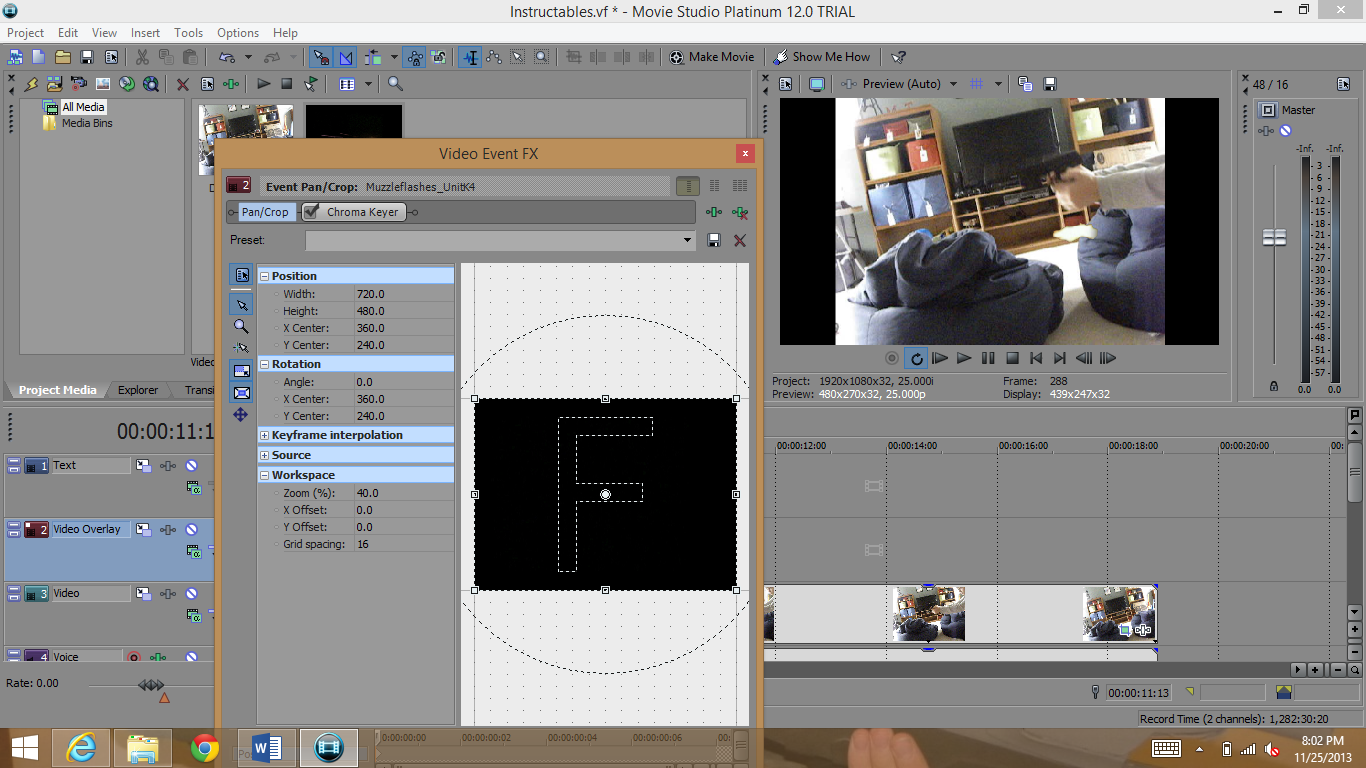Collapse the Rotation section

click(265, 364)
